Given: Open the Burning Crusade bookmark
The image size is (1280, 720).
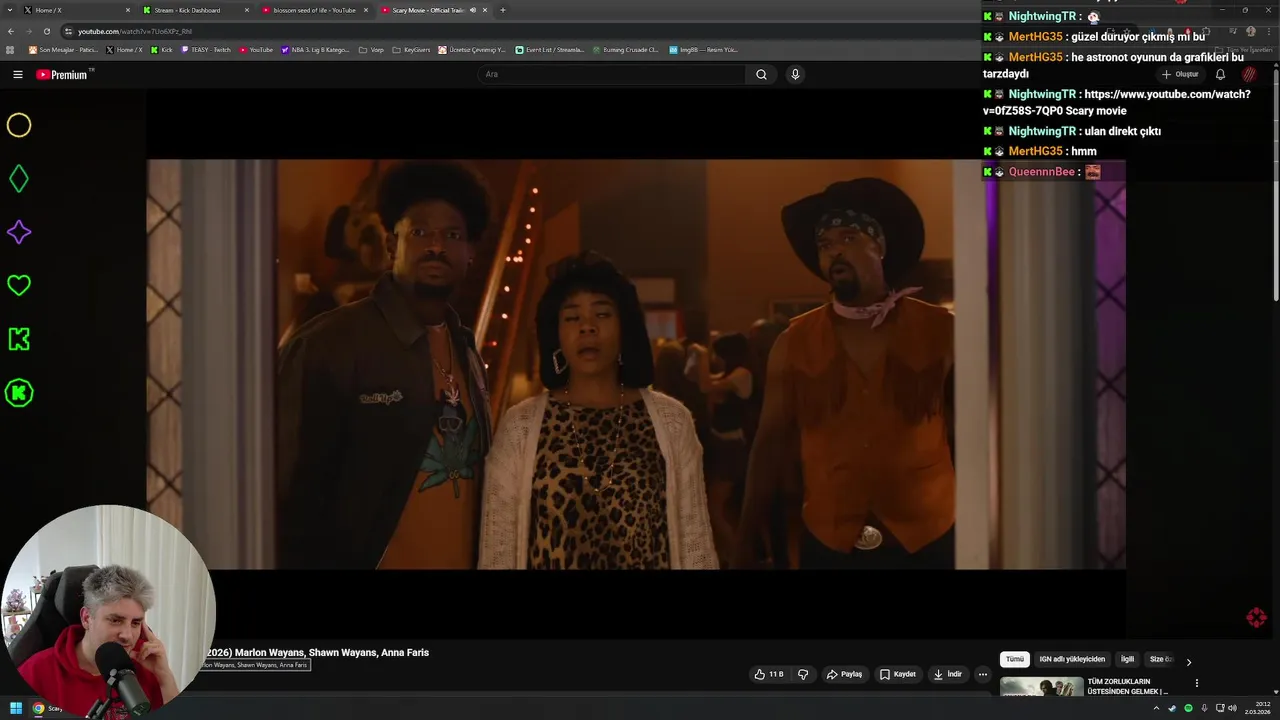Looking at the screenshot, I should [625, 49].
